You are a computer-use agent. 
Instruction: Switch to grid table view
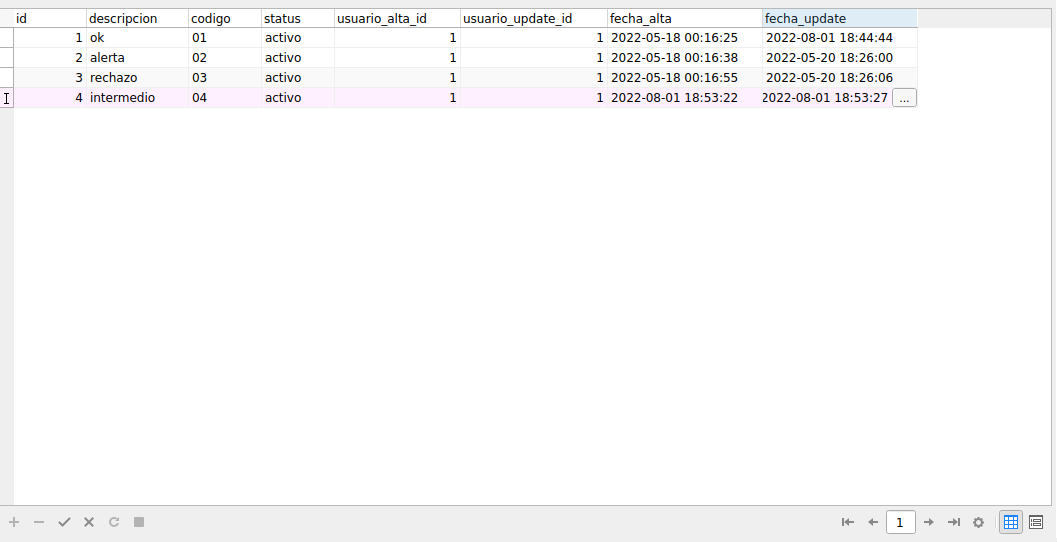point(1011,522)
